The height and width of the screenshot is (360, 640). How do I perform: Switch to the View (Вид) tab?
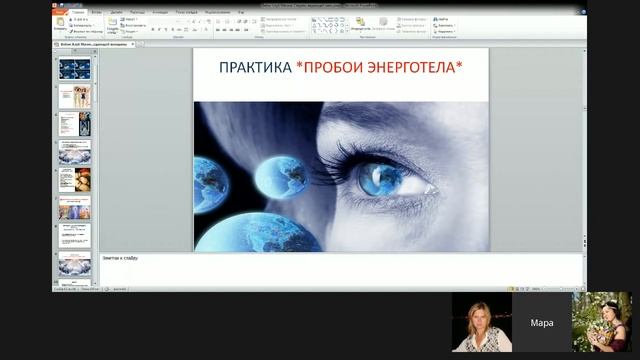[241, 12]
